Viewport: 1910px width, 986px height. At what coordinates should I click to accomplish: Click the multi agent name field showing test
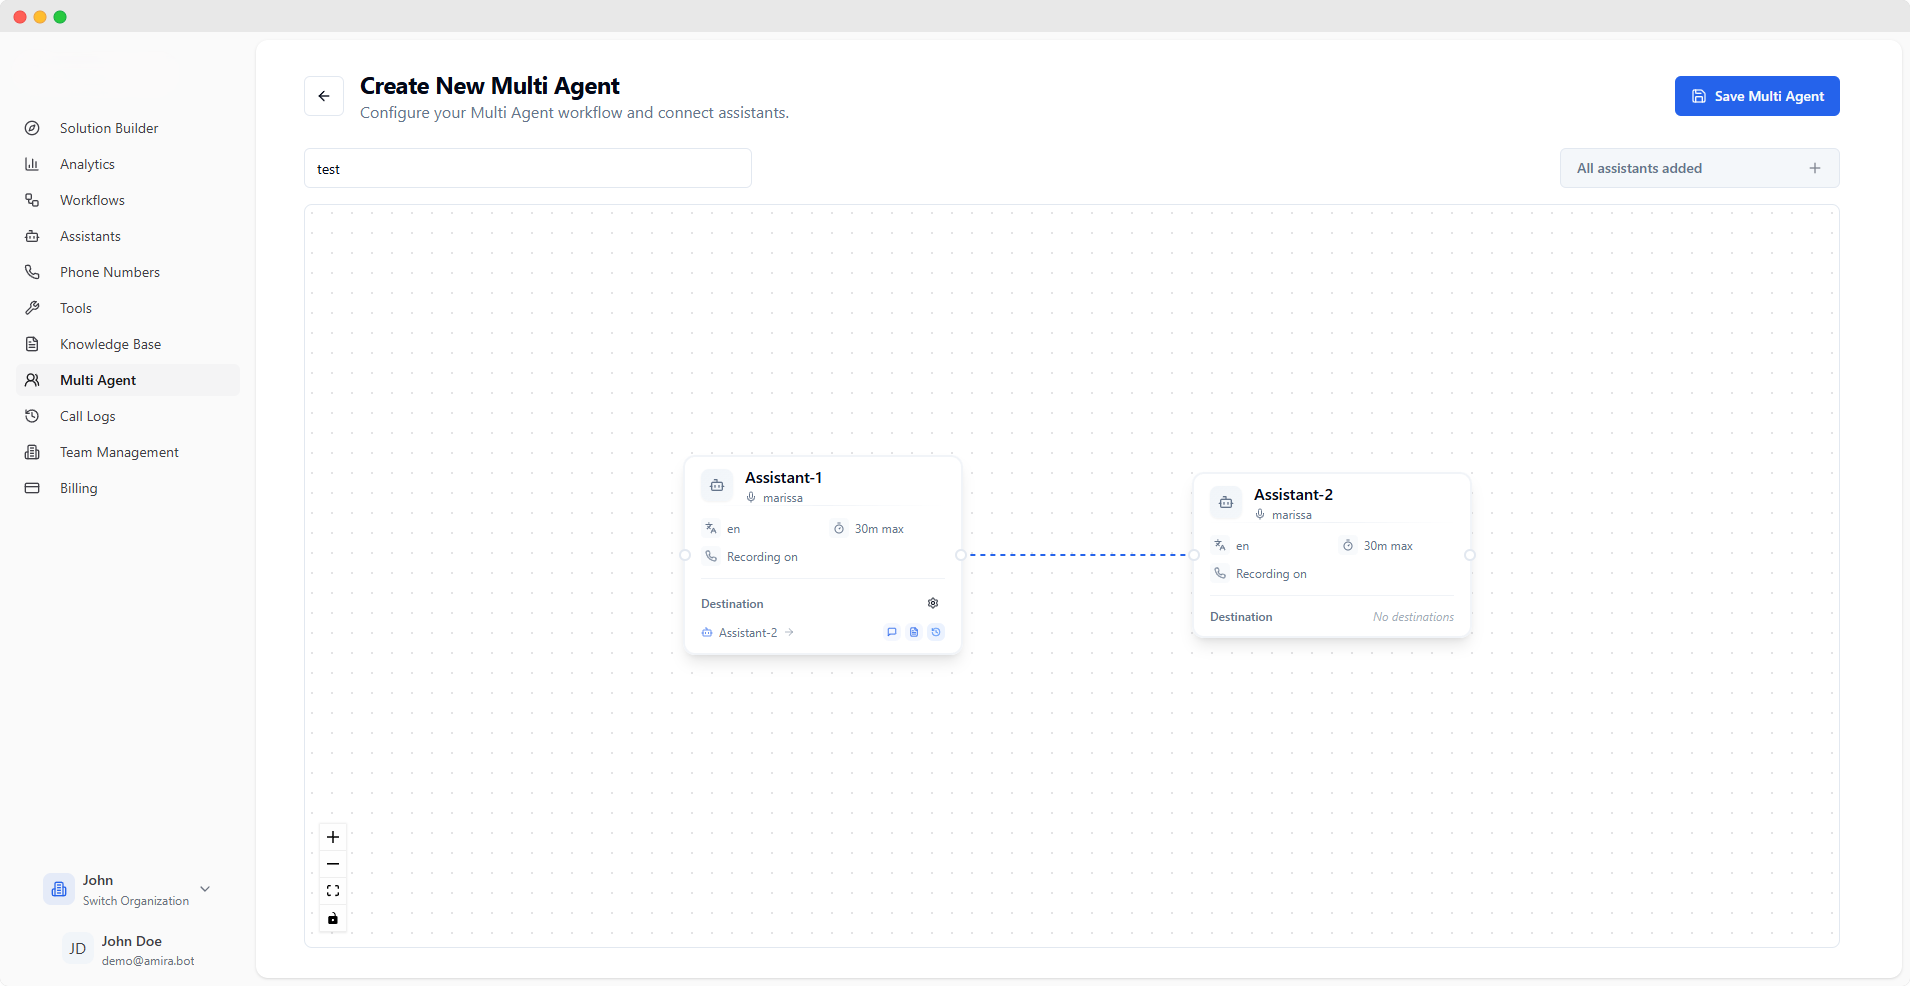527,168
